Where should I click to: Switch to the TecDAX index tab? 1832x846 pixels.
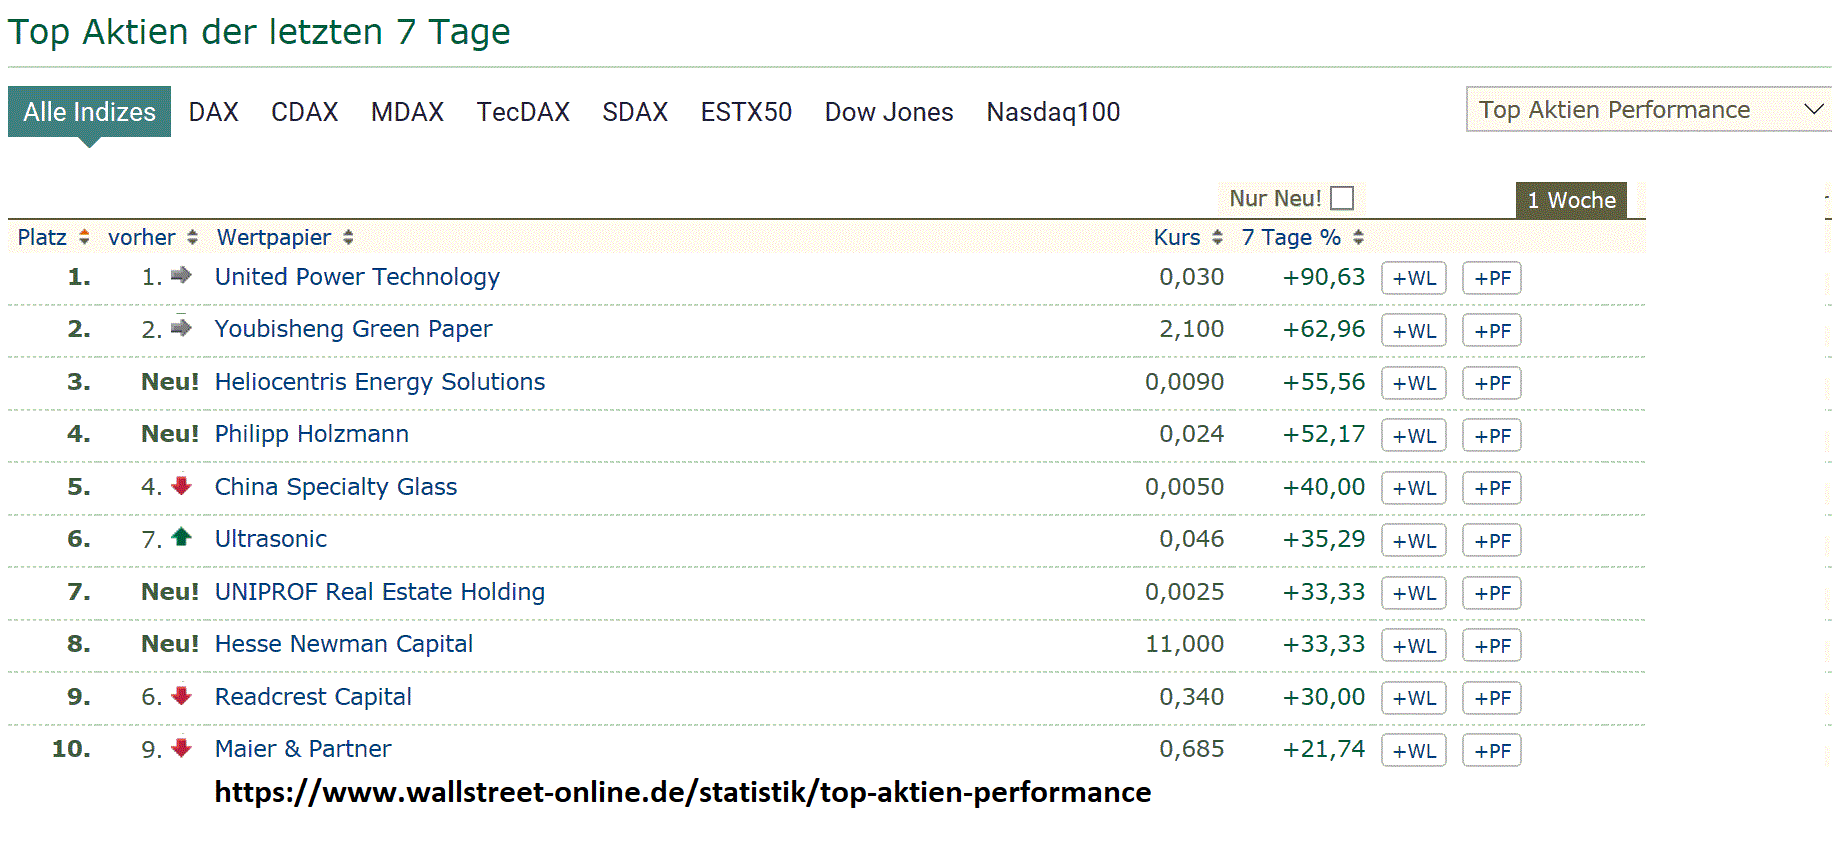pos(523,112)
